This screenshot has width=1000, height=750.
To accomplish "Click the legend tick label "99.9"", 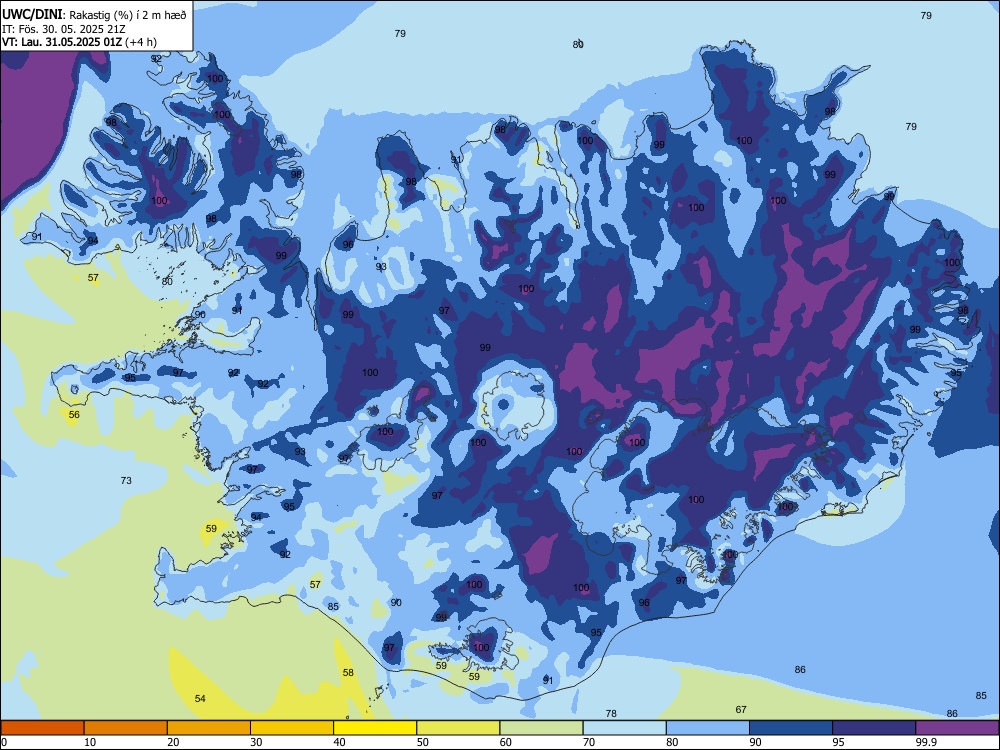I will (x=925, y=742).
